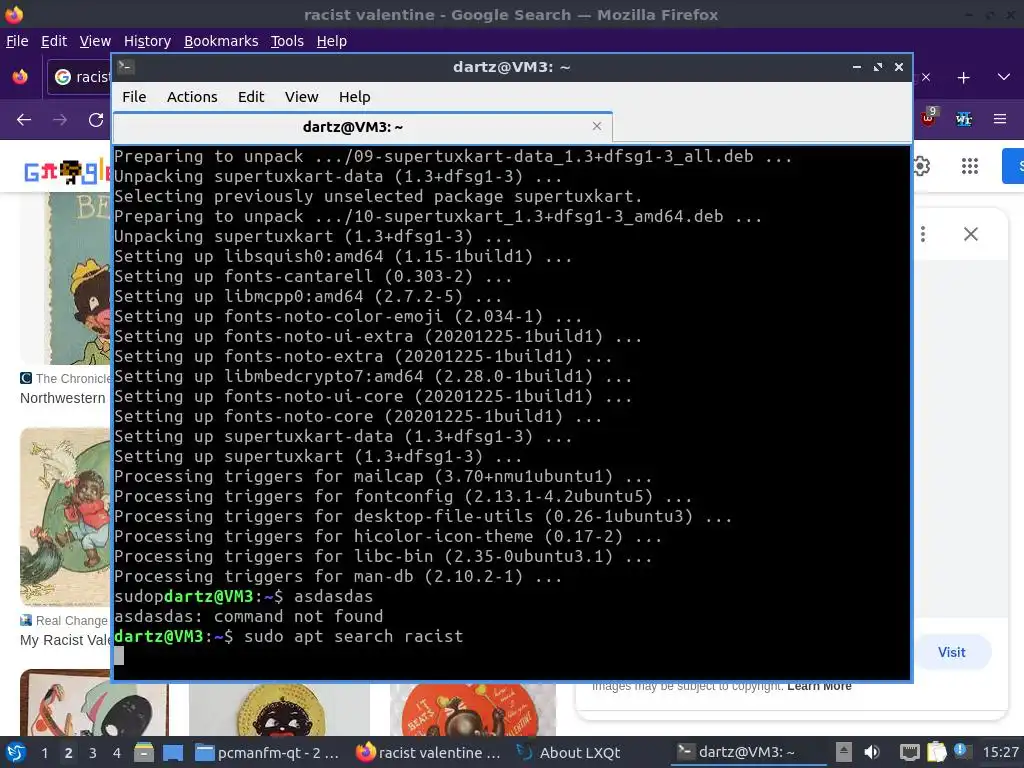The height and width of the screenshot is (768, 1024).
Task: Click the 15:27 panel clock
Action: [1000, 752]
